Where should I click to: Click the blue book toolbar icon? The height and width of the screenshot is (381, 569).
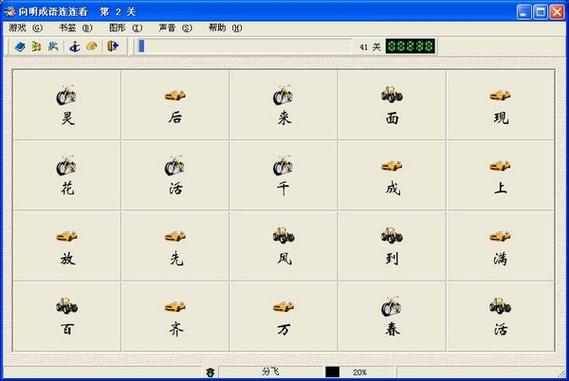point(20,46)
